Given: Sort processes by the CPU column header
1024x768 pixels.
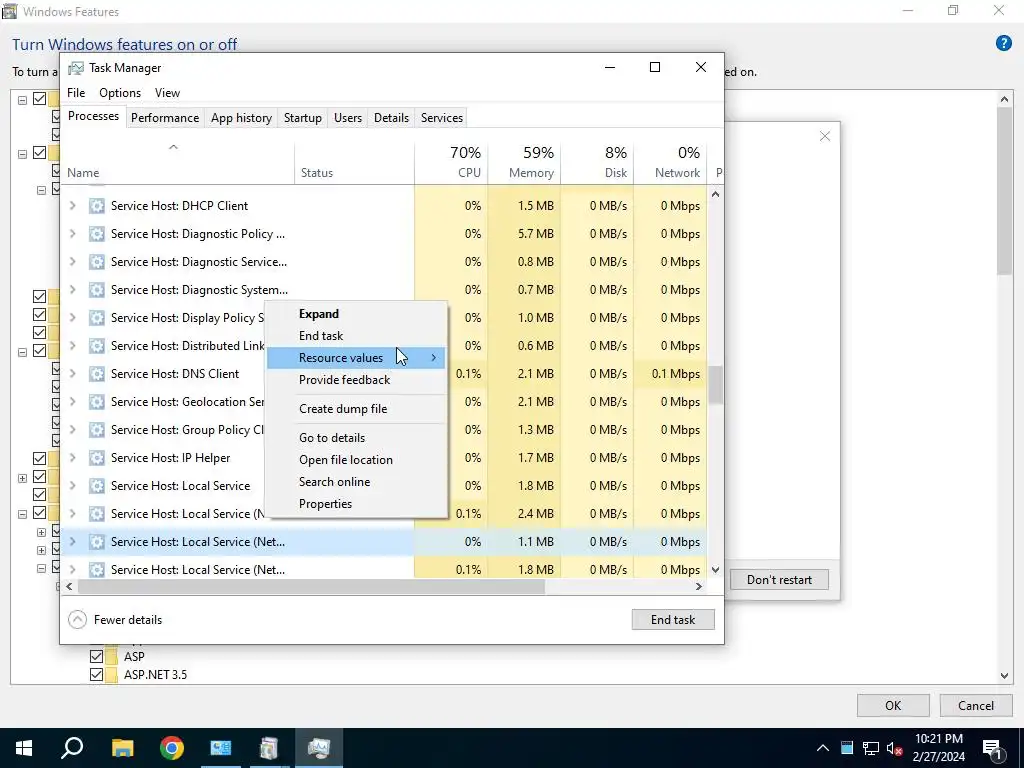Looking at the screenshot, I should click(451, 162).
